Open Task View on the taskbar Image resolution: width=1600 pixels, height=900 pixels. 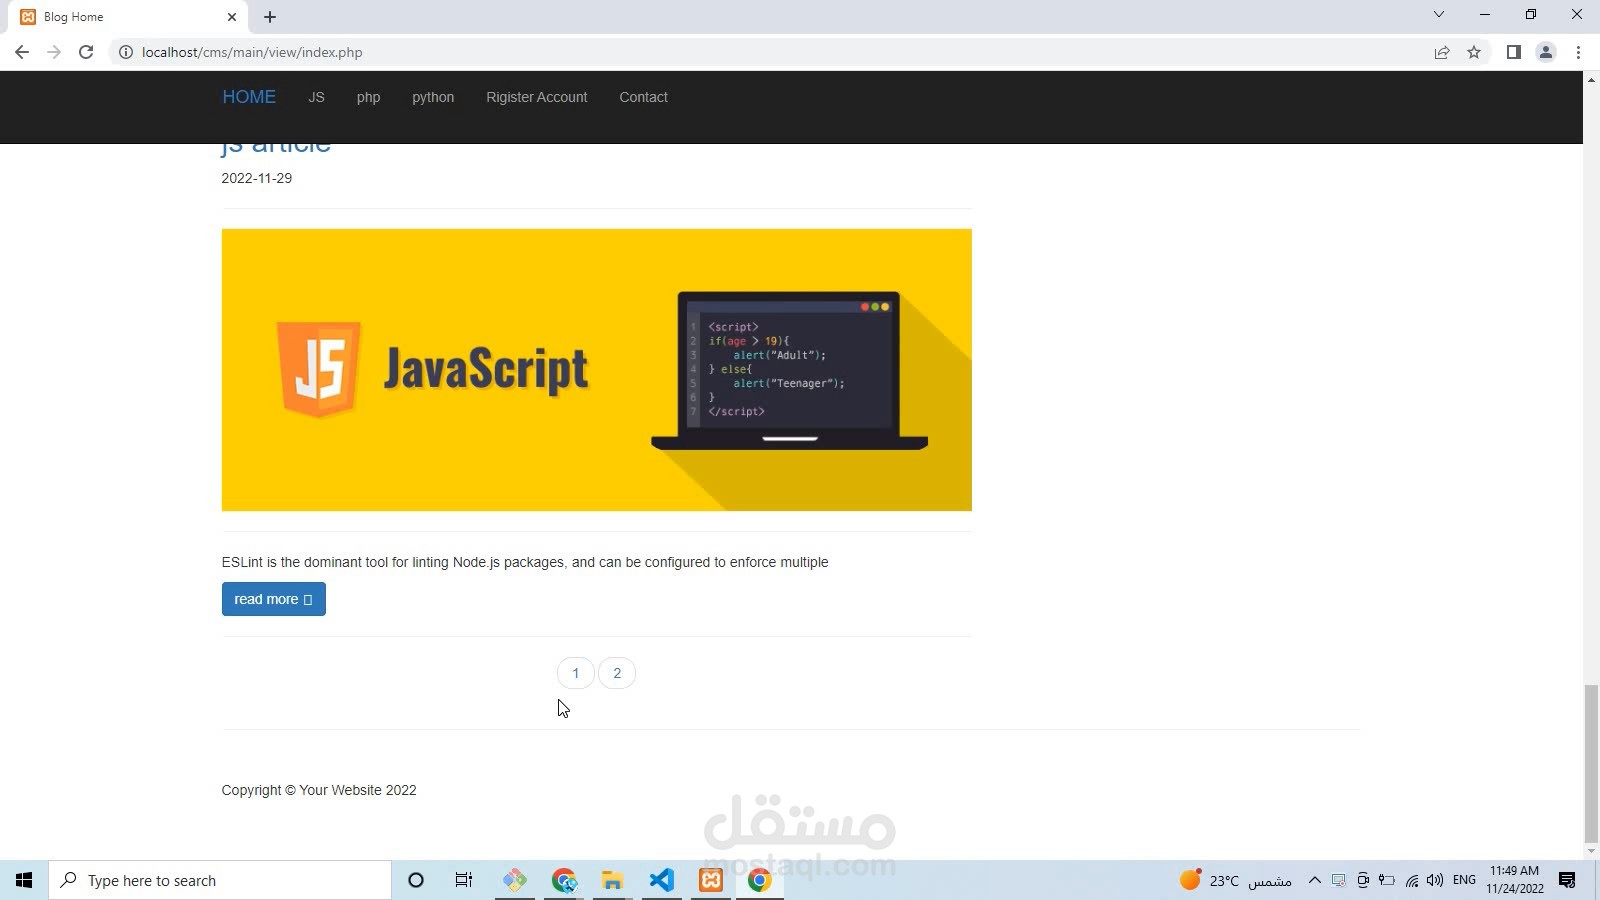tap(464, 880)
